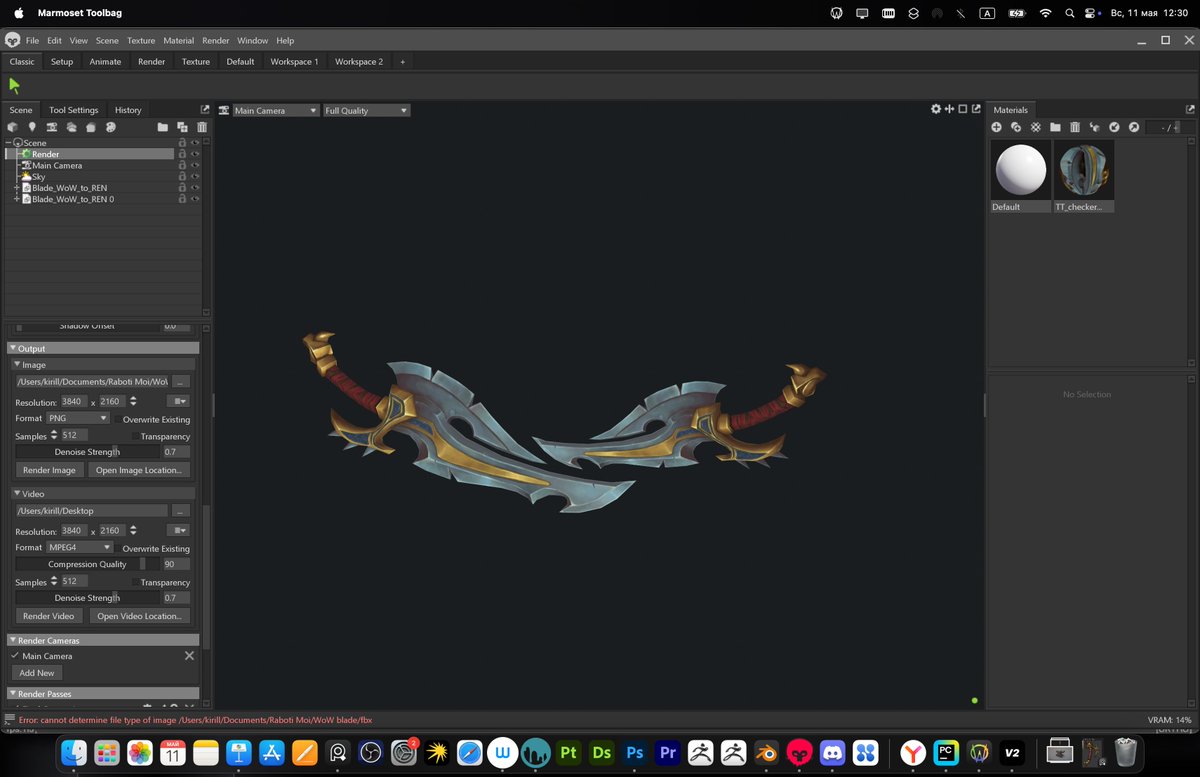The width and height of the screenshot is (1200, 777).
Task: Browse for Image output path with the ... button
Action: point(180,382)
